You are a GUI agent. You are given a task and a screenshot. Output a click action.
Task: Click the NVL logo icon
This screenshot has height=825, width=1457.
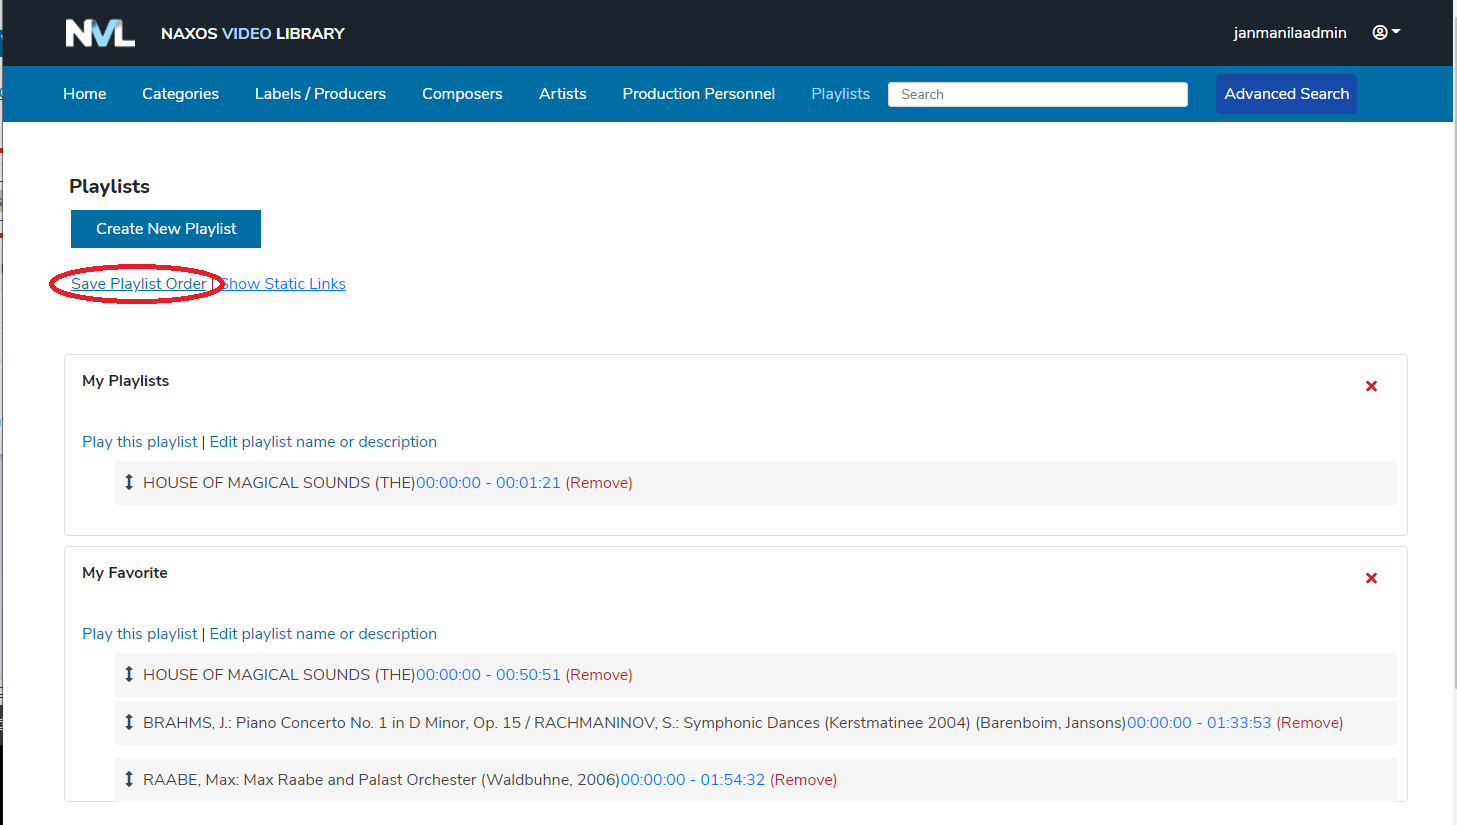(100, 33)
